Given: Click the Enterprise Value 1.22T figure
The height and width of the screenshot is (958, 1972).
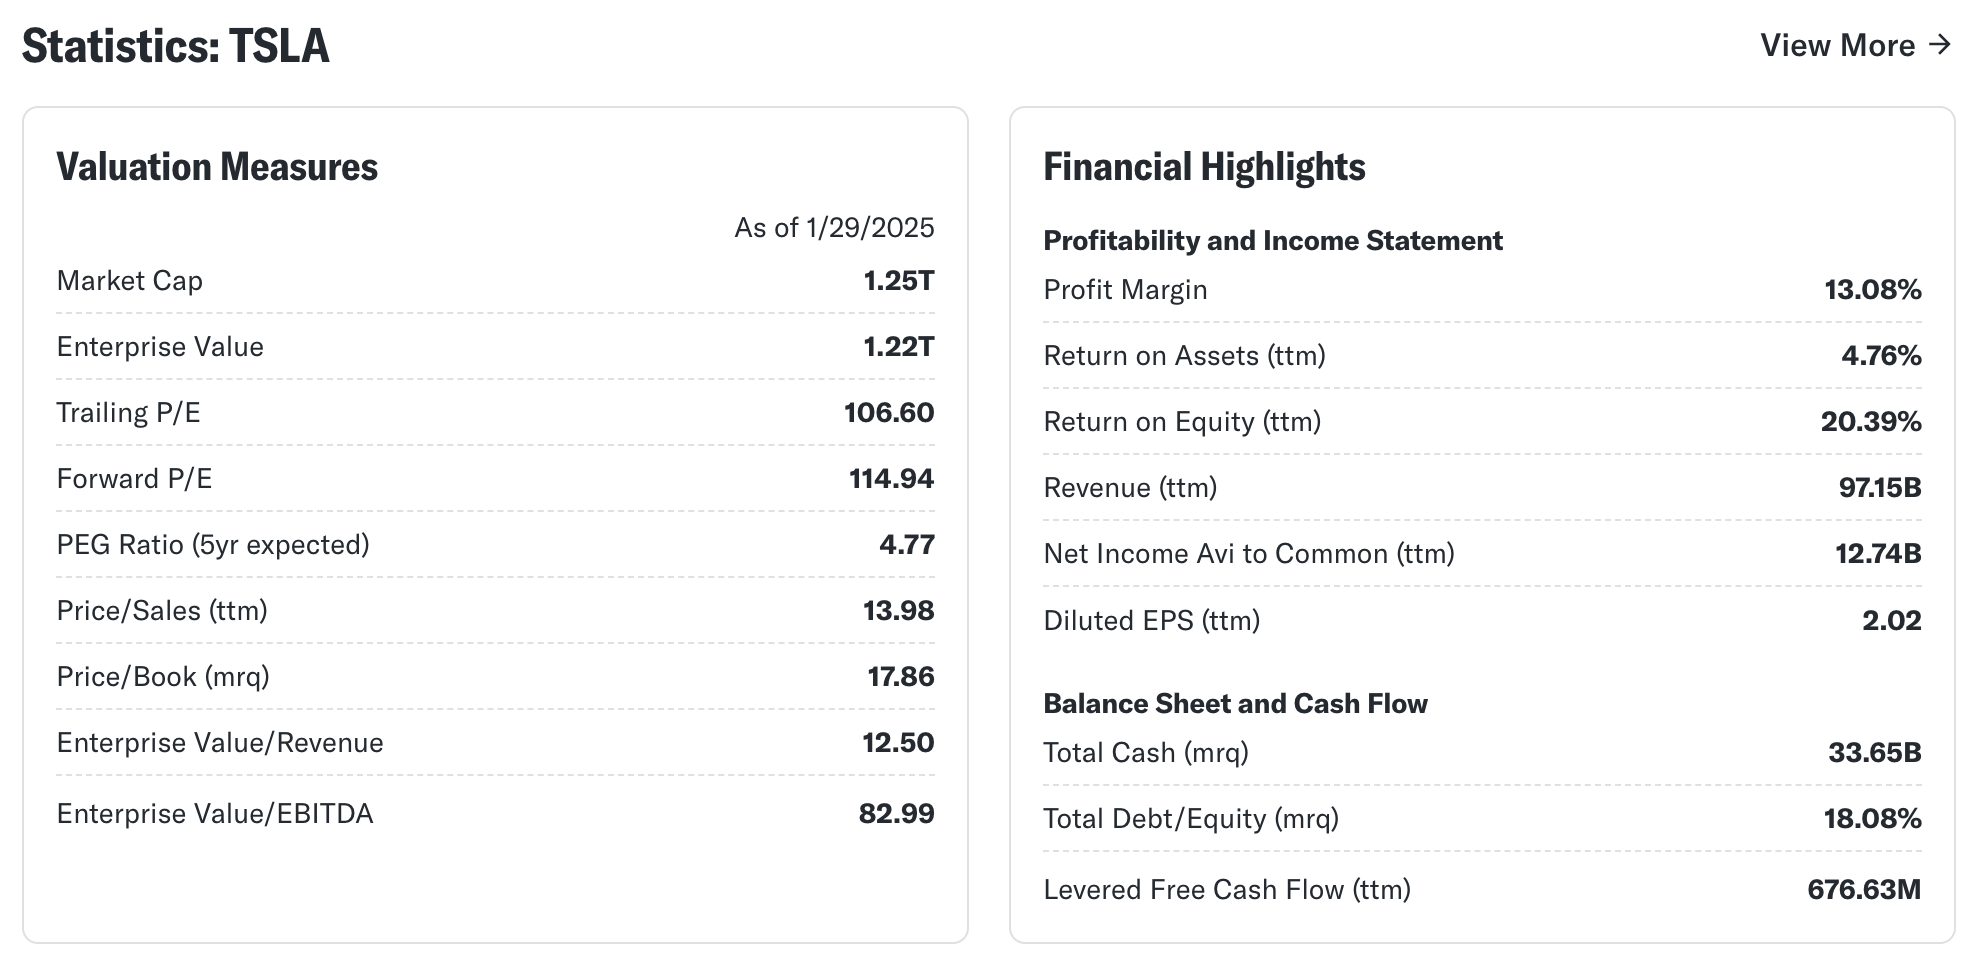Looking at the screenshot, I should pyautogui.click(x=898, y=347).
